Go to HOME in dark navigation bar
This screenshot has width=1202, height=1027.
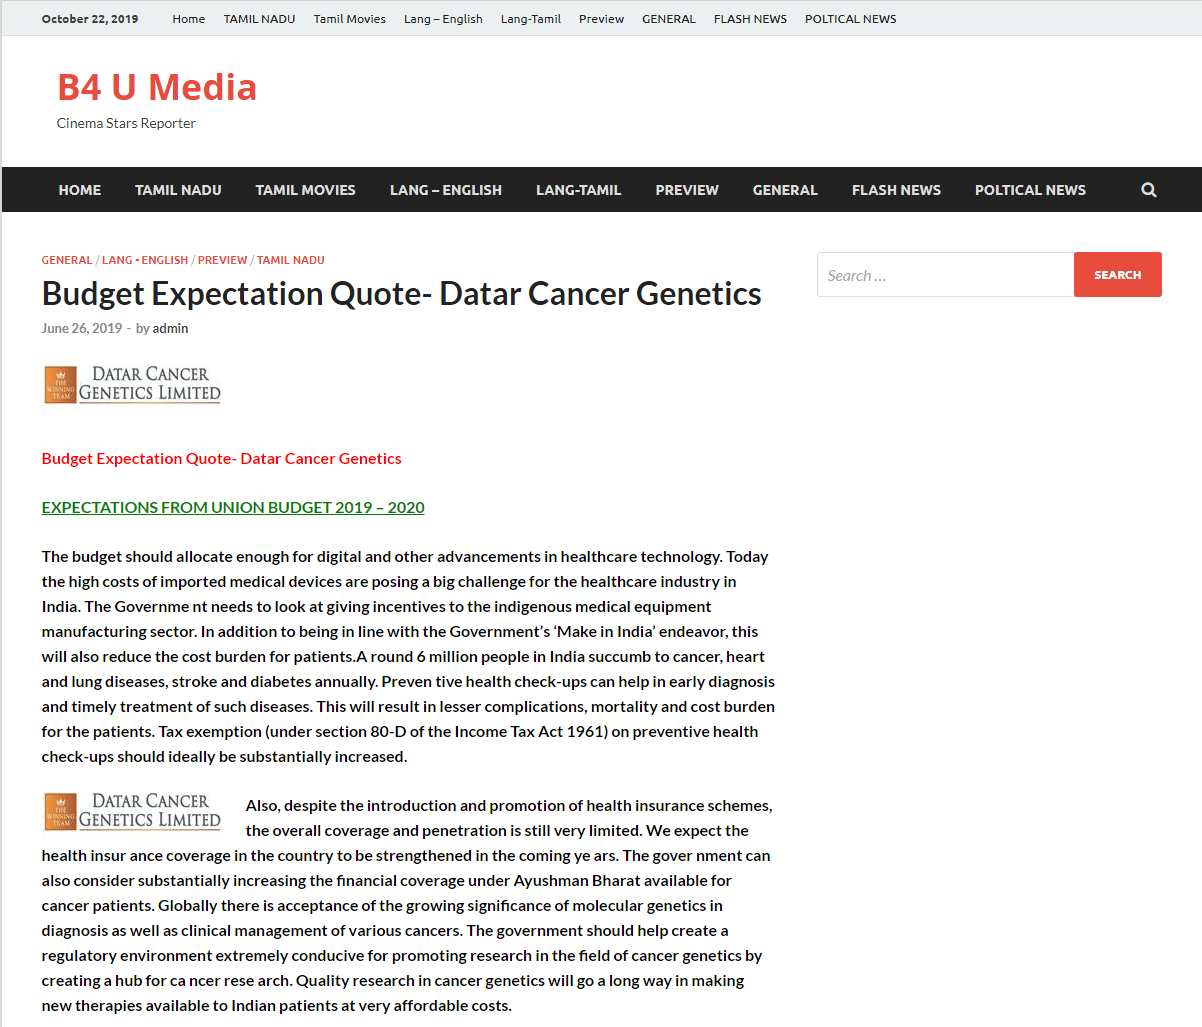click(x=80, y=190)
